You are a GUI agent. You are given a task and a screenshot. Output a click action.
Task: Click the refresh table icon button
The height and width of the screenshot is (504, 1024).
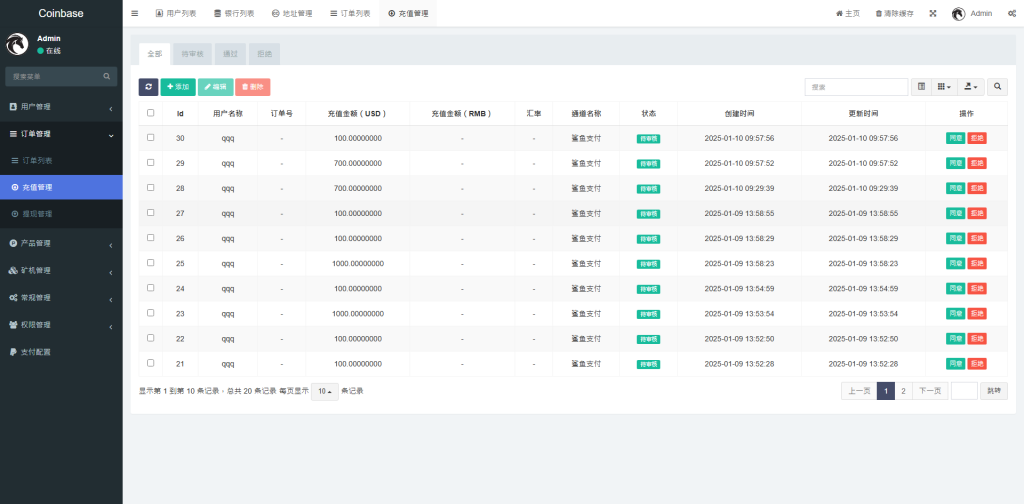tap(148, 87)
